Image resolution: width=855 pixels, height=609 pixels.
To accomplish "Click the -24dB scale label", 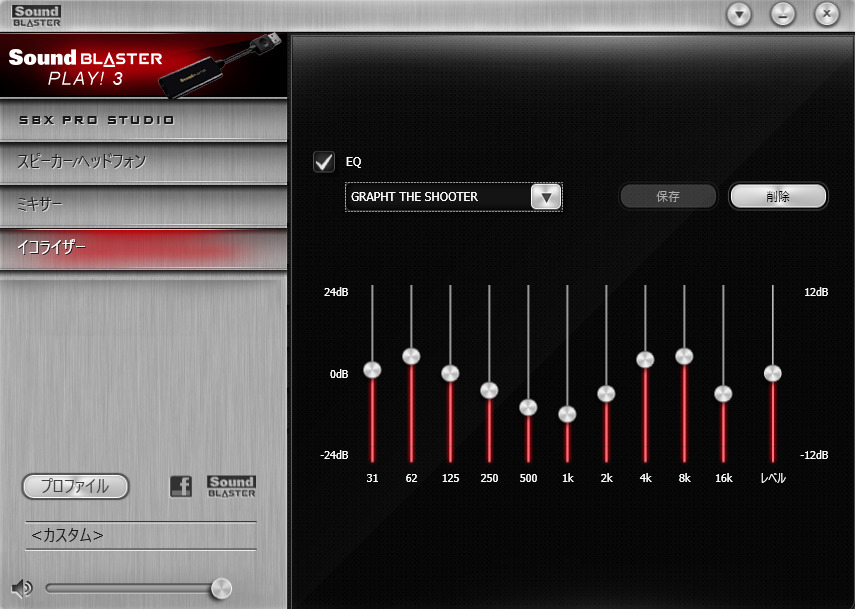I will click(334, 455).
